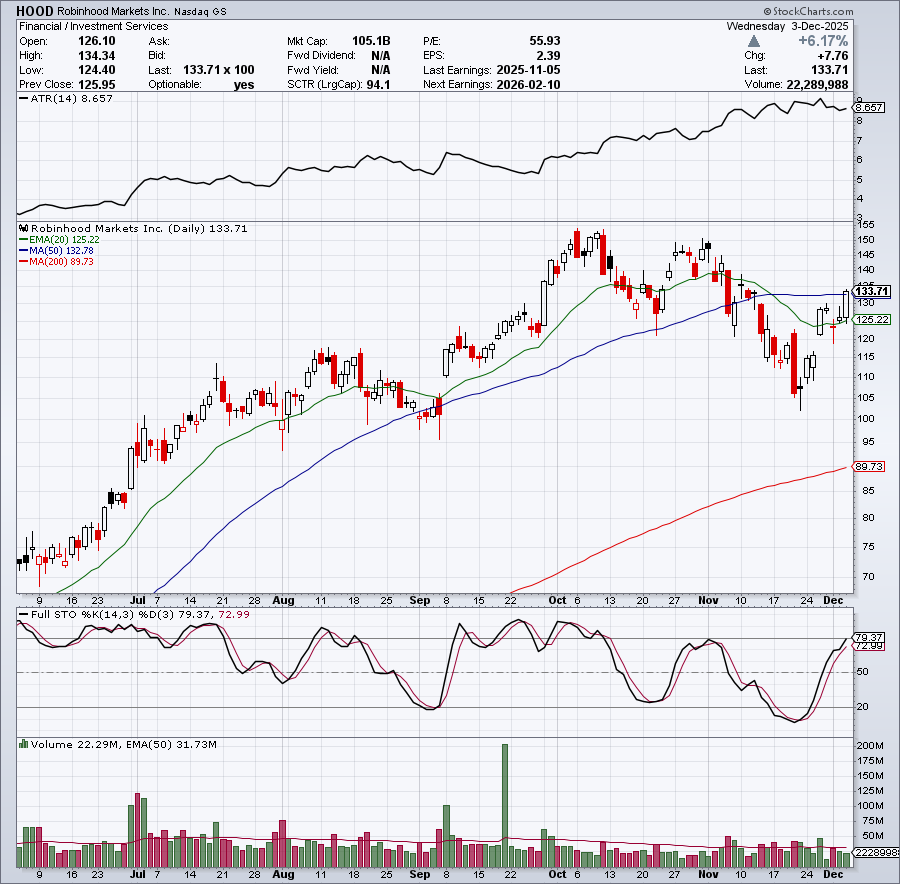Click the Oct label on the price chart date axis
The width and height of the screenshot is (900, 884).
point(557,600)
